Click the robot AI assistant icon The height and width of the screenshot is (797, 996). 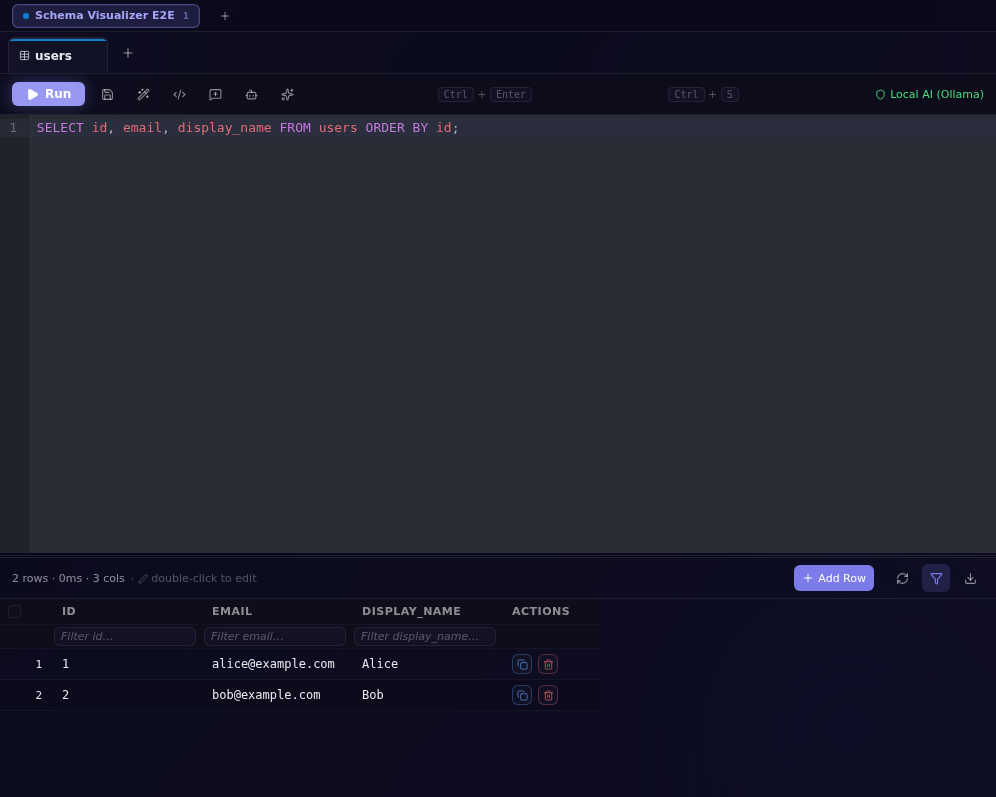coord(252,95)
